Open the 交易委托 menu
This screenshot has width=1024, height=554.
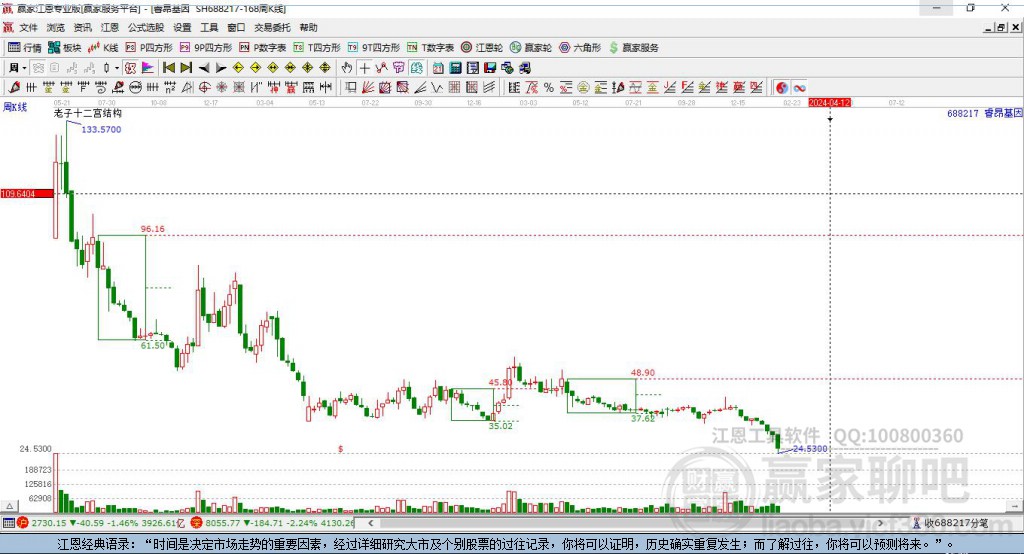(272, 27)
